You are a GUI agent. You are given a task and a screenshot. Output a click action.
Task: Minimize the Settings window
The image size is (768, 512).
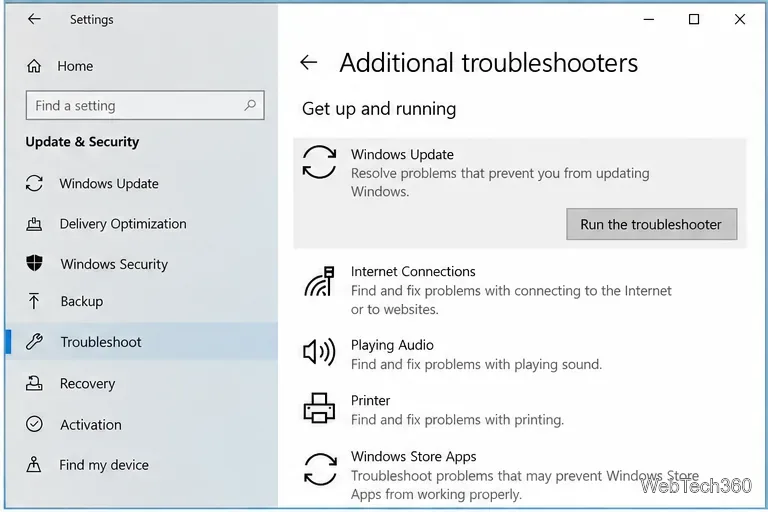coord(648,19)
